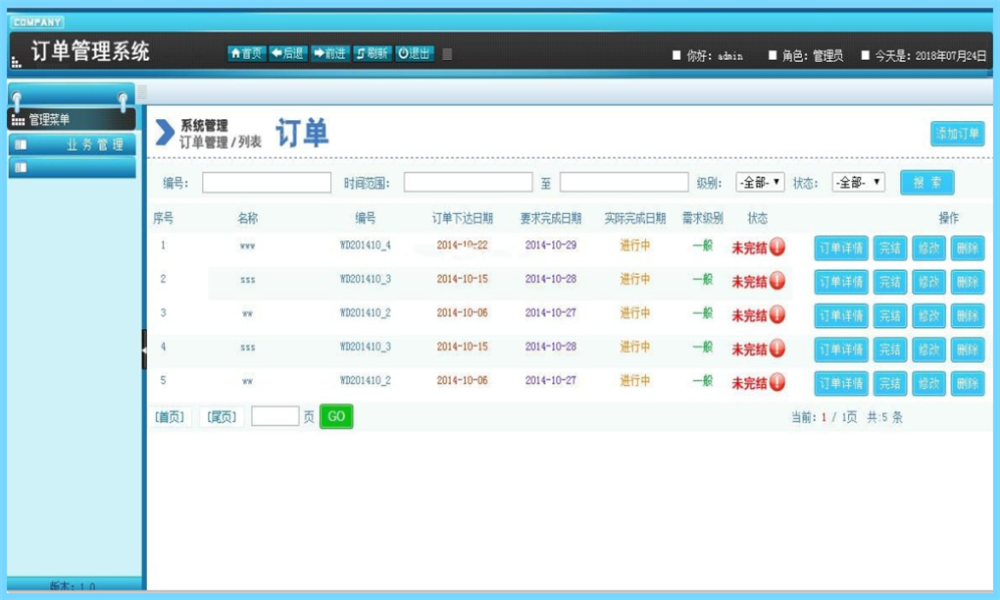Screen dimensions: 1000x600
Task: Go to 首页 home in top toolbar
Action: point(246,54)
